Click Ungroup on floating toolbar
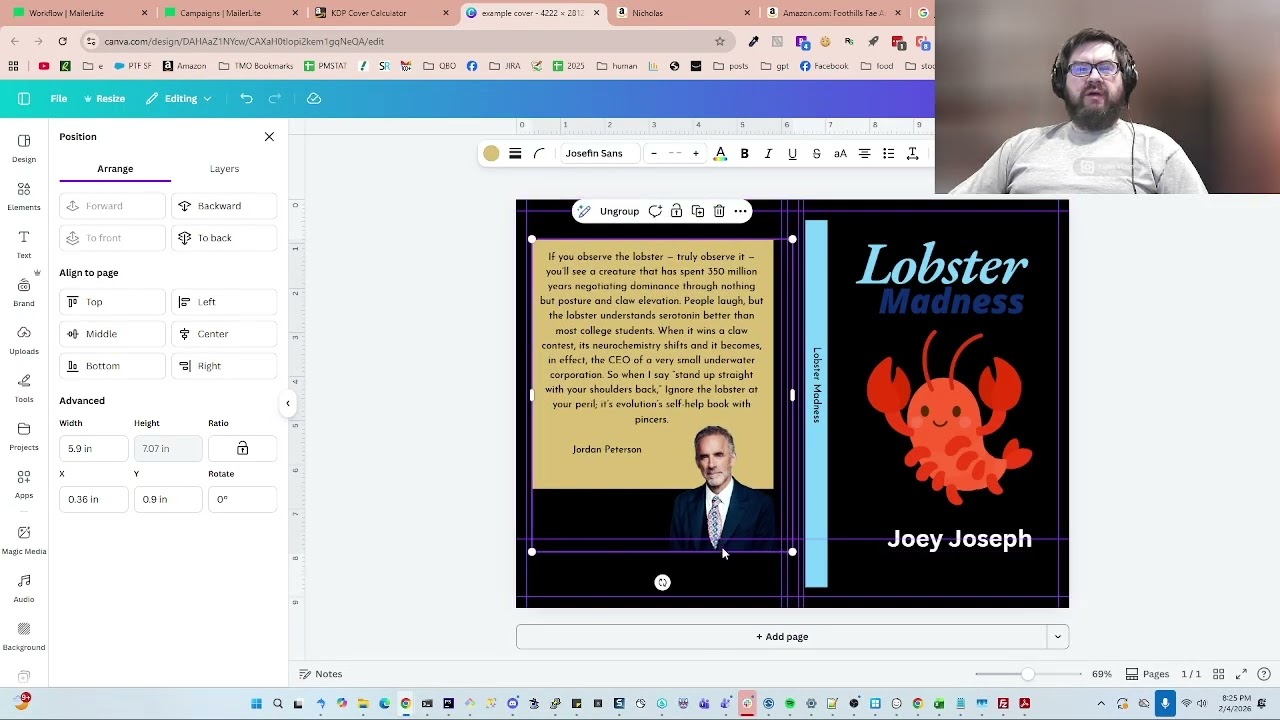Viewport: 1280px width, 720px height. [x=619, y=211]
